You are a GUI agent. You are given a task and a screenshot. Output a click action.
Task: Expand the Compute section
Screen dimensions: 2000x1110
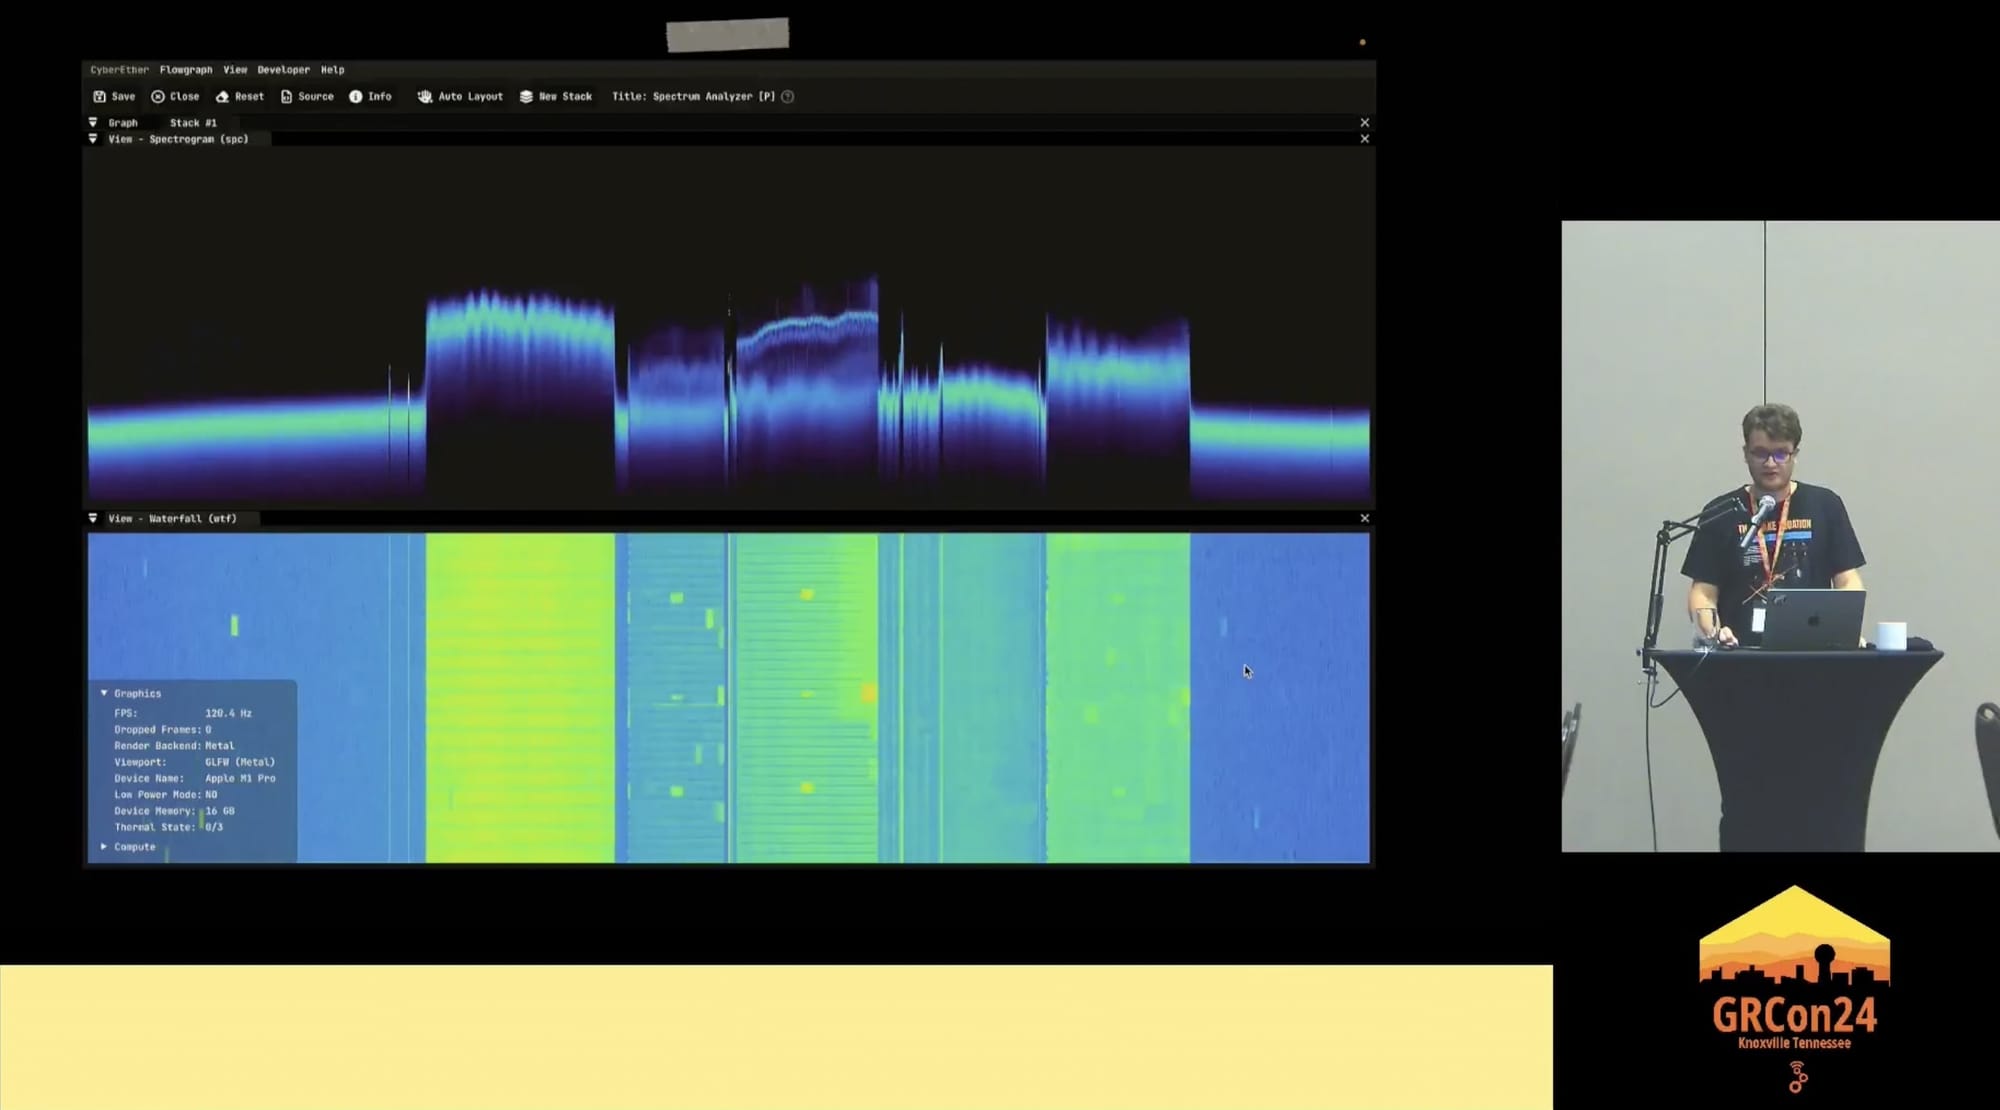[104, 846]
